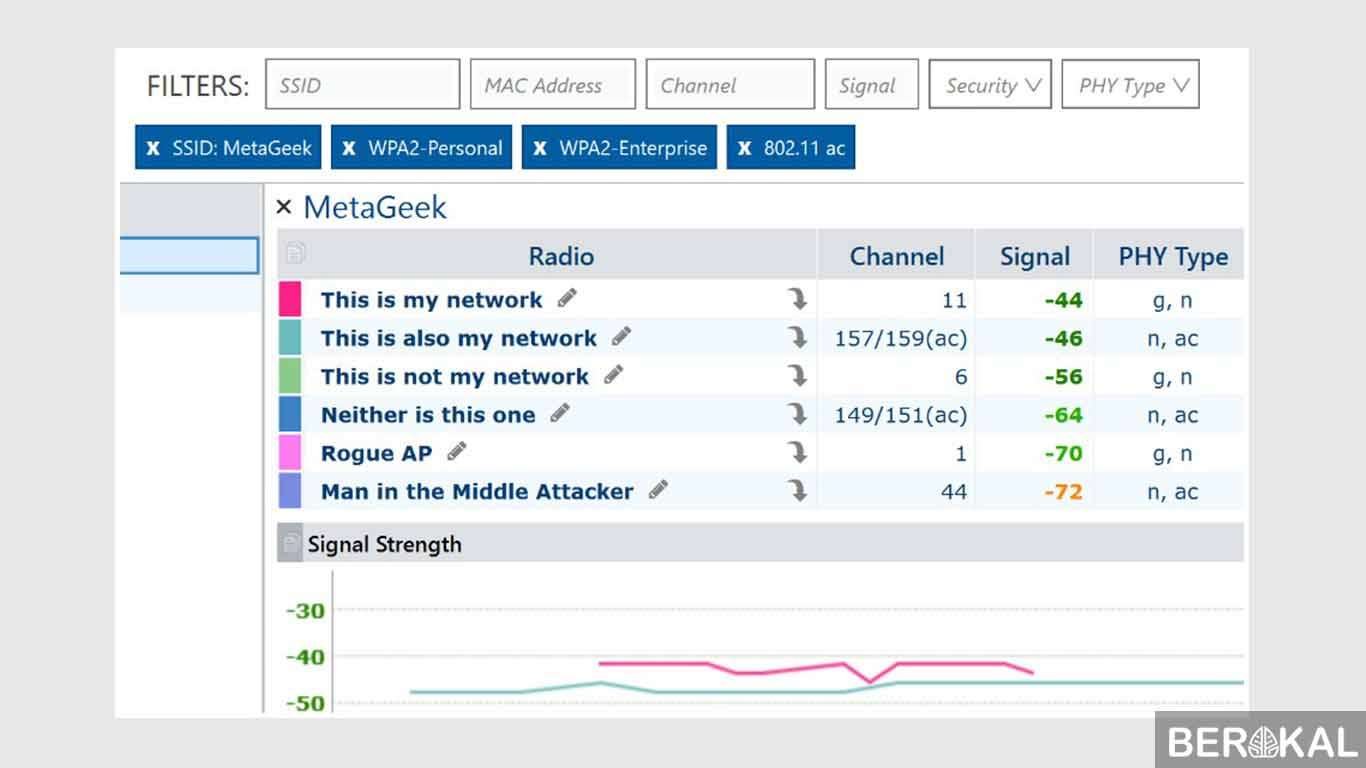The height and width of the screenshot is (768, 1366).
Task: Remove the WPA2-Enterprise filter tag
Action: click(x=540, y=148)
